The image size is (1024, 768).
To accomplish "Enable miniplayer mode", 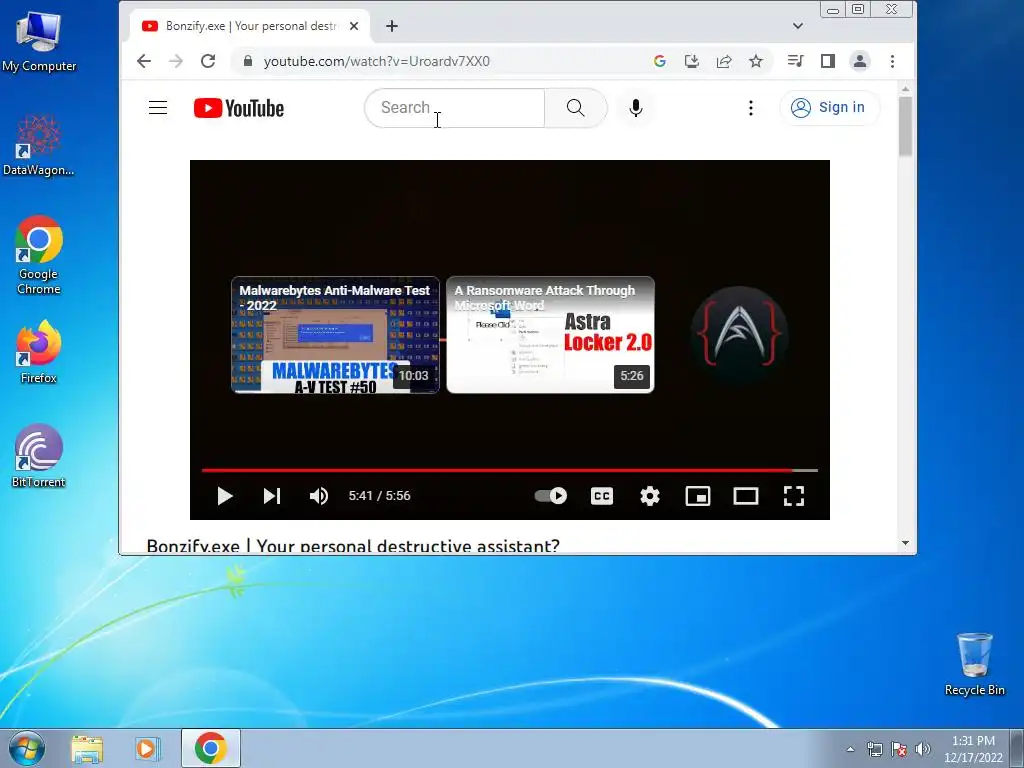I will tap(697, 496).
